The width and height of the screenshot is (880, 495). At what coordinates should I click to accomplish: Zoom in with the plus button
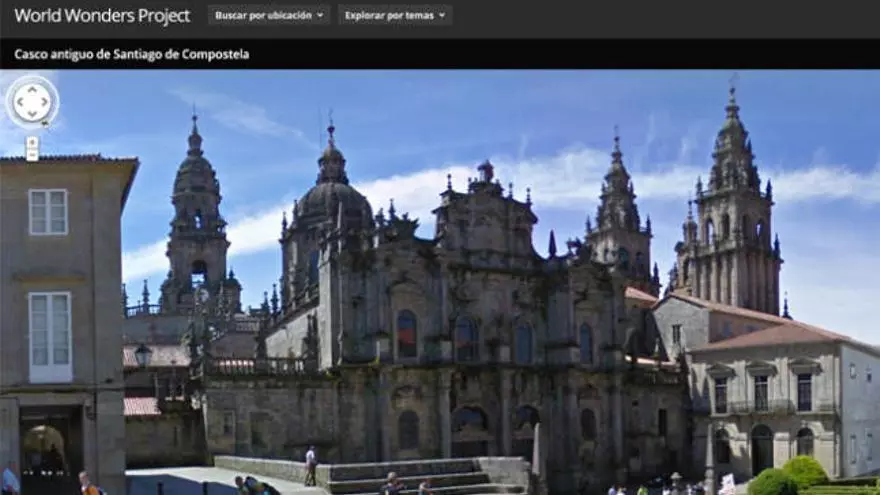click(x=32, y=143)
